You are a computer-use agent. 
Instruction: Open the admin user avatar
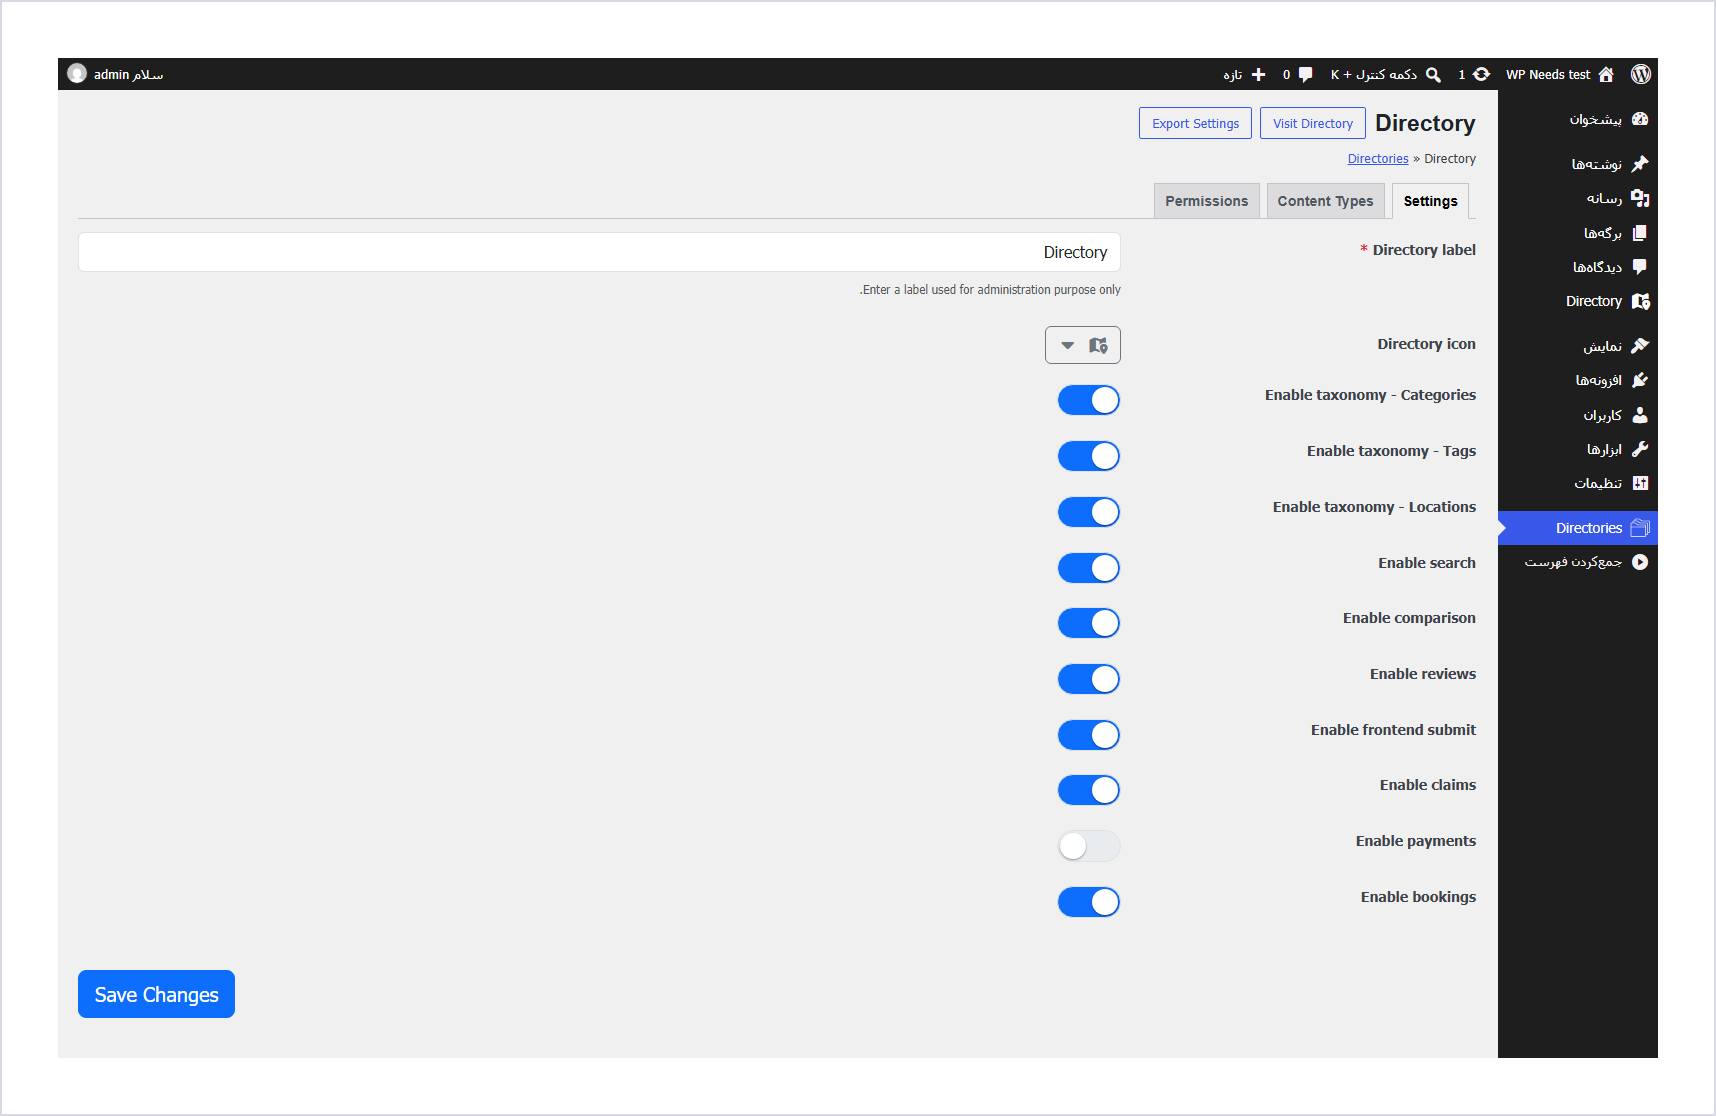tap(77, 74)
